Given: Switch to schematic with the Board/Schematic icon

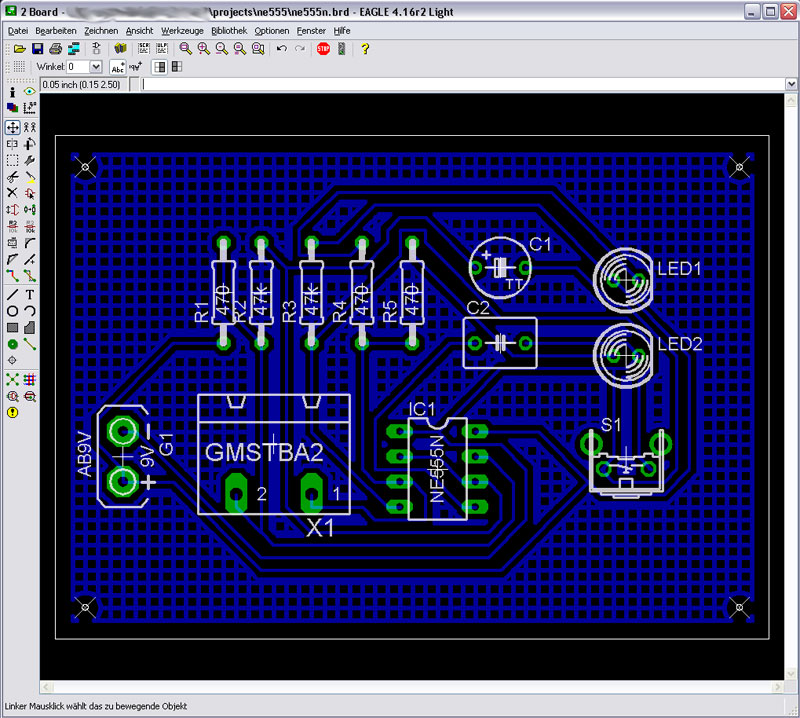Looking at the screenshot, I should tap(96, 49).
